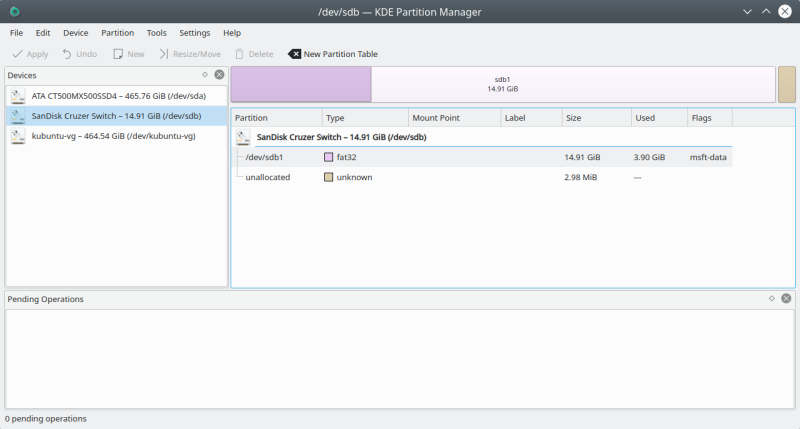Open the Tools menu
800x429 pixels.
pyautogui.click(x=156, y=33)
